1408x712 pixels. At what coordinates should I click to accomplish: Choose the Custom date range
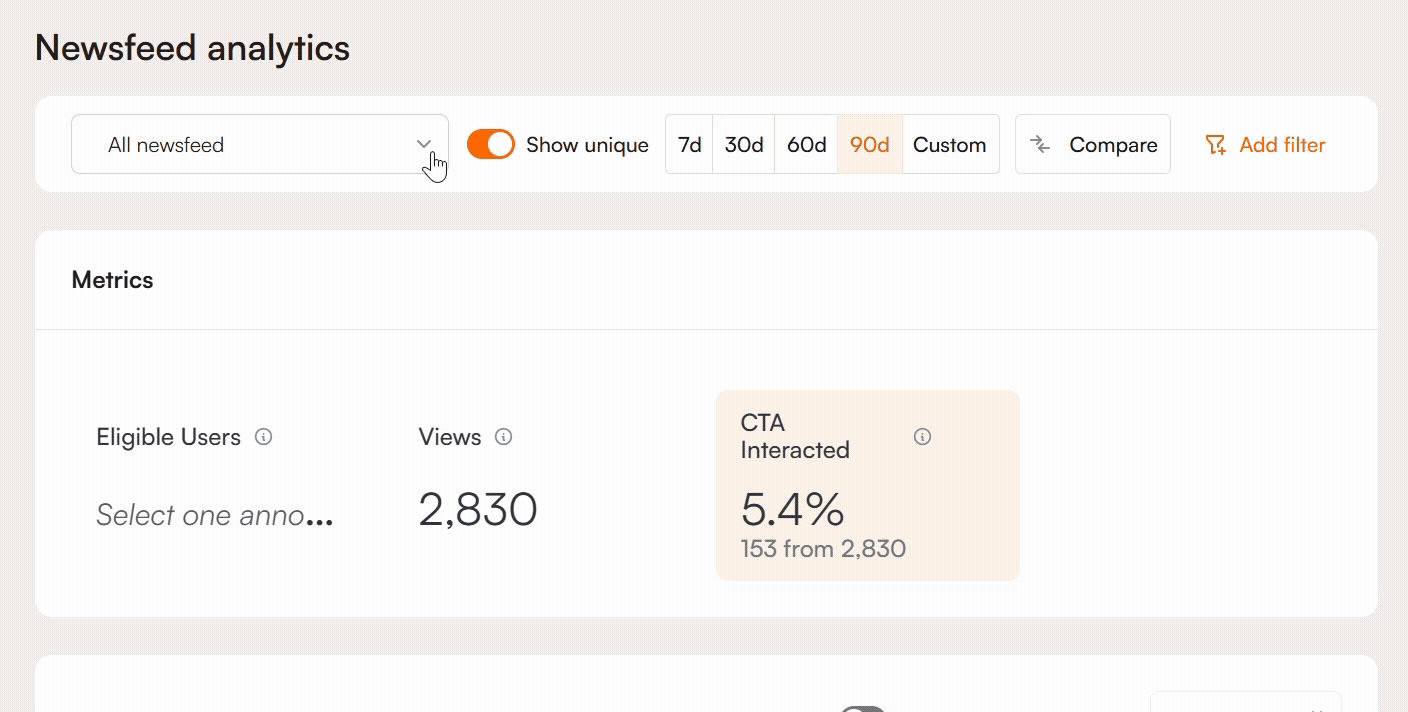tap(950, 145)
